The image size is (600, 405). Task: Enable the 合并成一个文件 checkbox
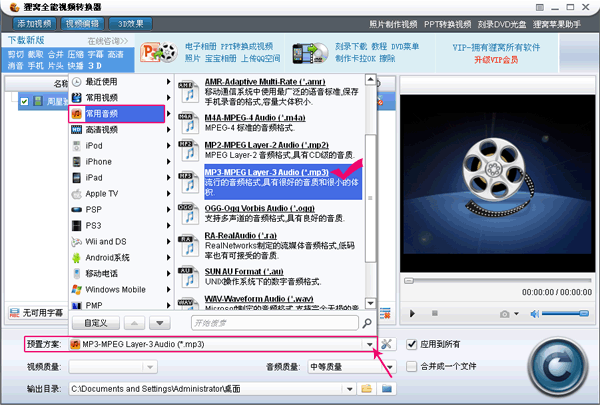pos(411,366)
